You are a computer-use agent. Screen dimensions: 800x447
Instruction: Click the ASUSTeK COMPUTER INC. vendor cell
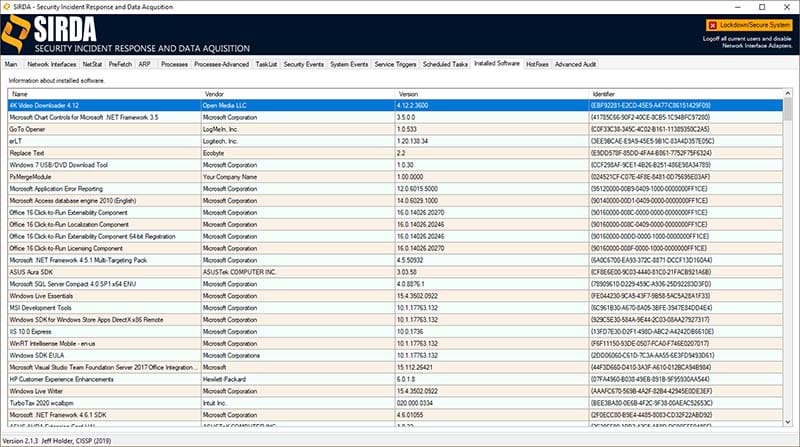(298, 272)
